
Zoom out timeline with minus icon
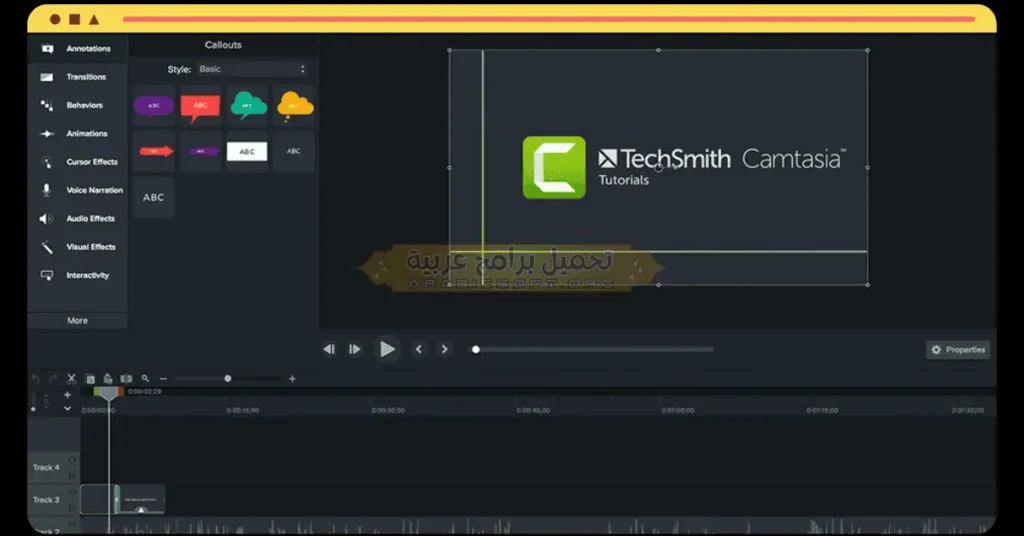[163, 379]
